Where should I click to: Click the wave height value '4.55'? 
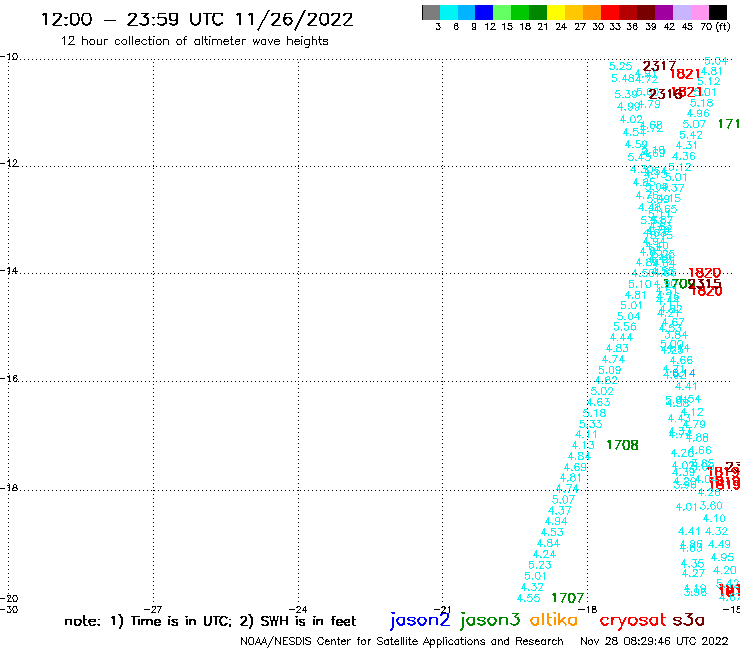tap(528, 598)
